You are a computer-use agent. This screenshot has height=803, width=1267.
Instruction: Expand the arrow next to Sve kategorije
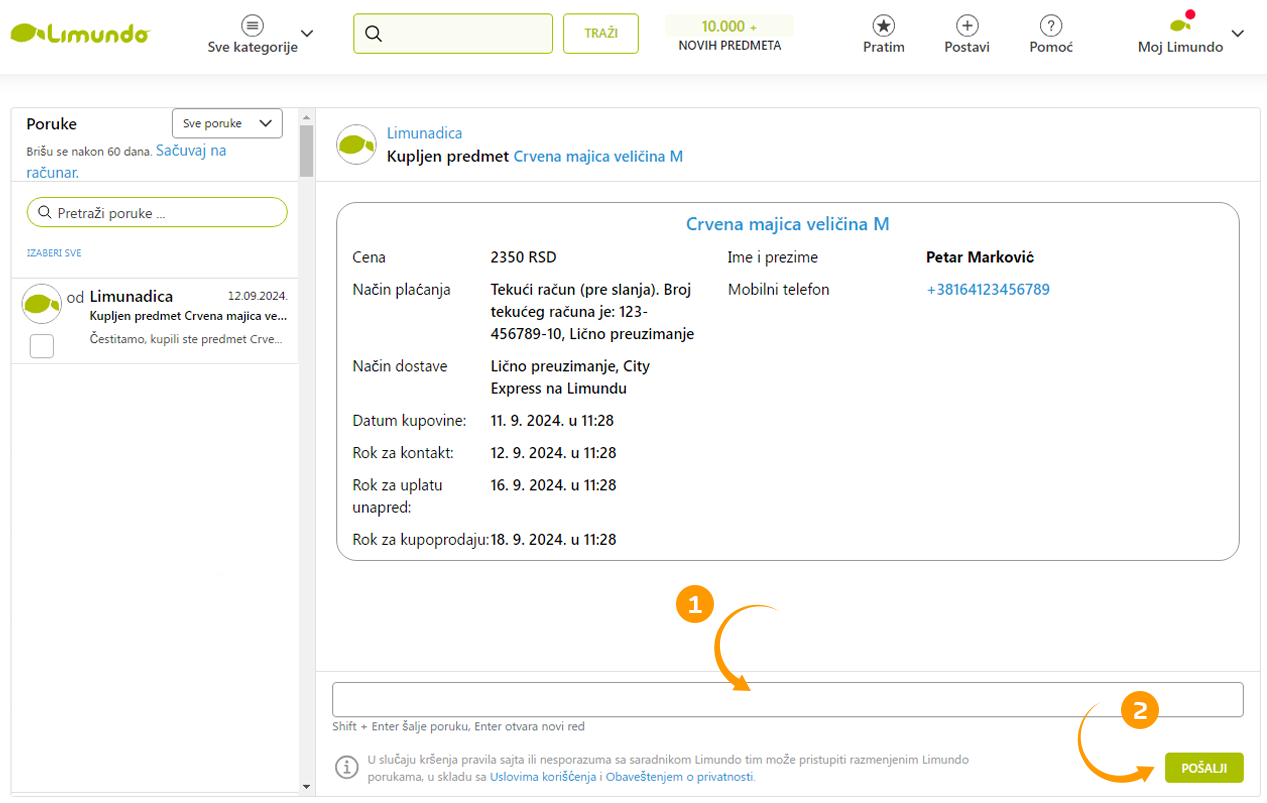point(307,33)
